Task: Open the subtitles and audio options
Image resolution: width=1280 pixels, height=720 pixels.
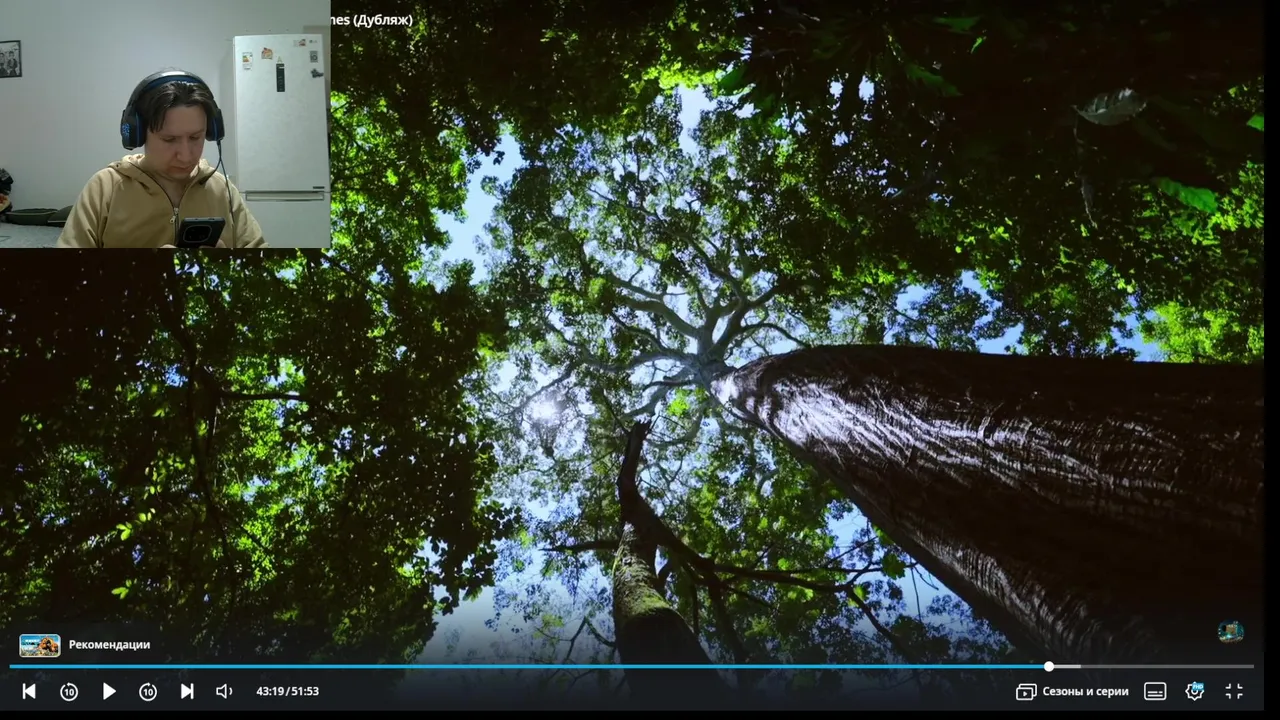Action: pyautogui.click(x=1155, y=691)
